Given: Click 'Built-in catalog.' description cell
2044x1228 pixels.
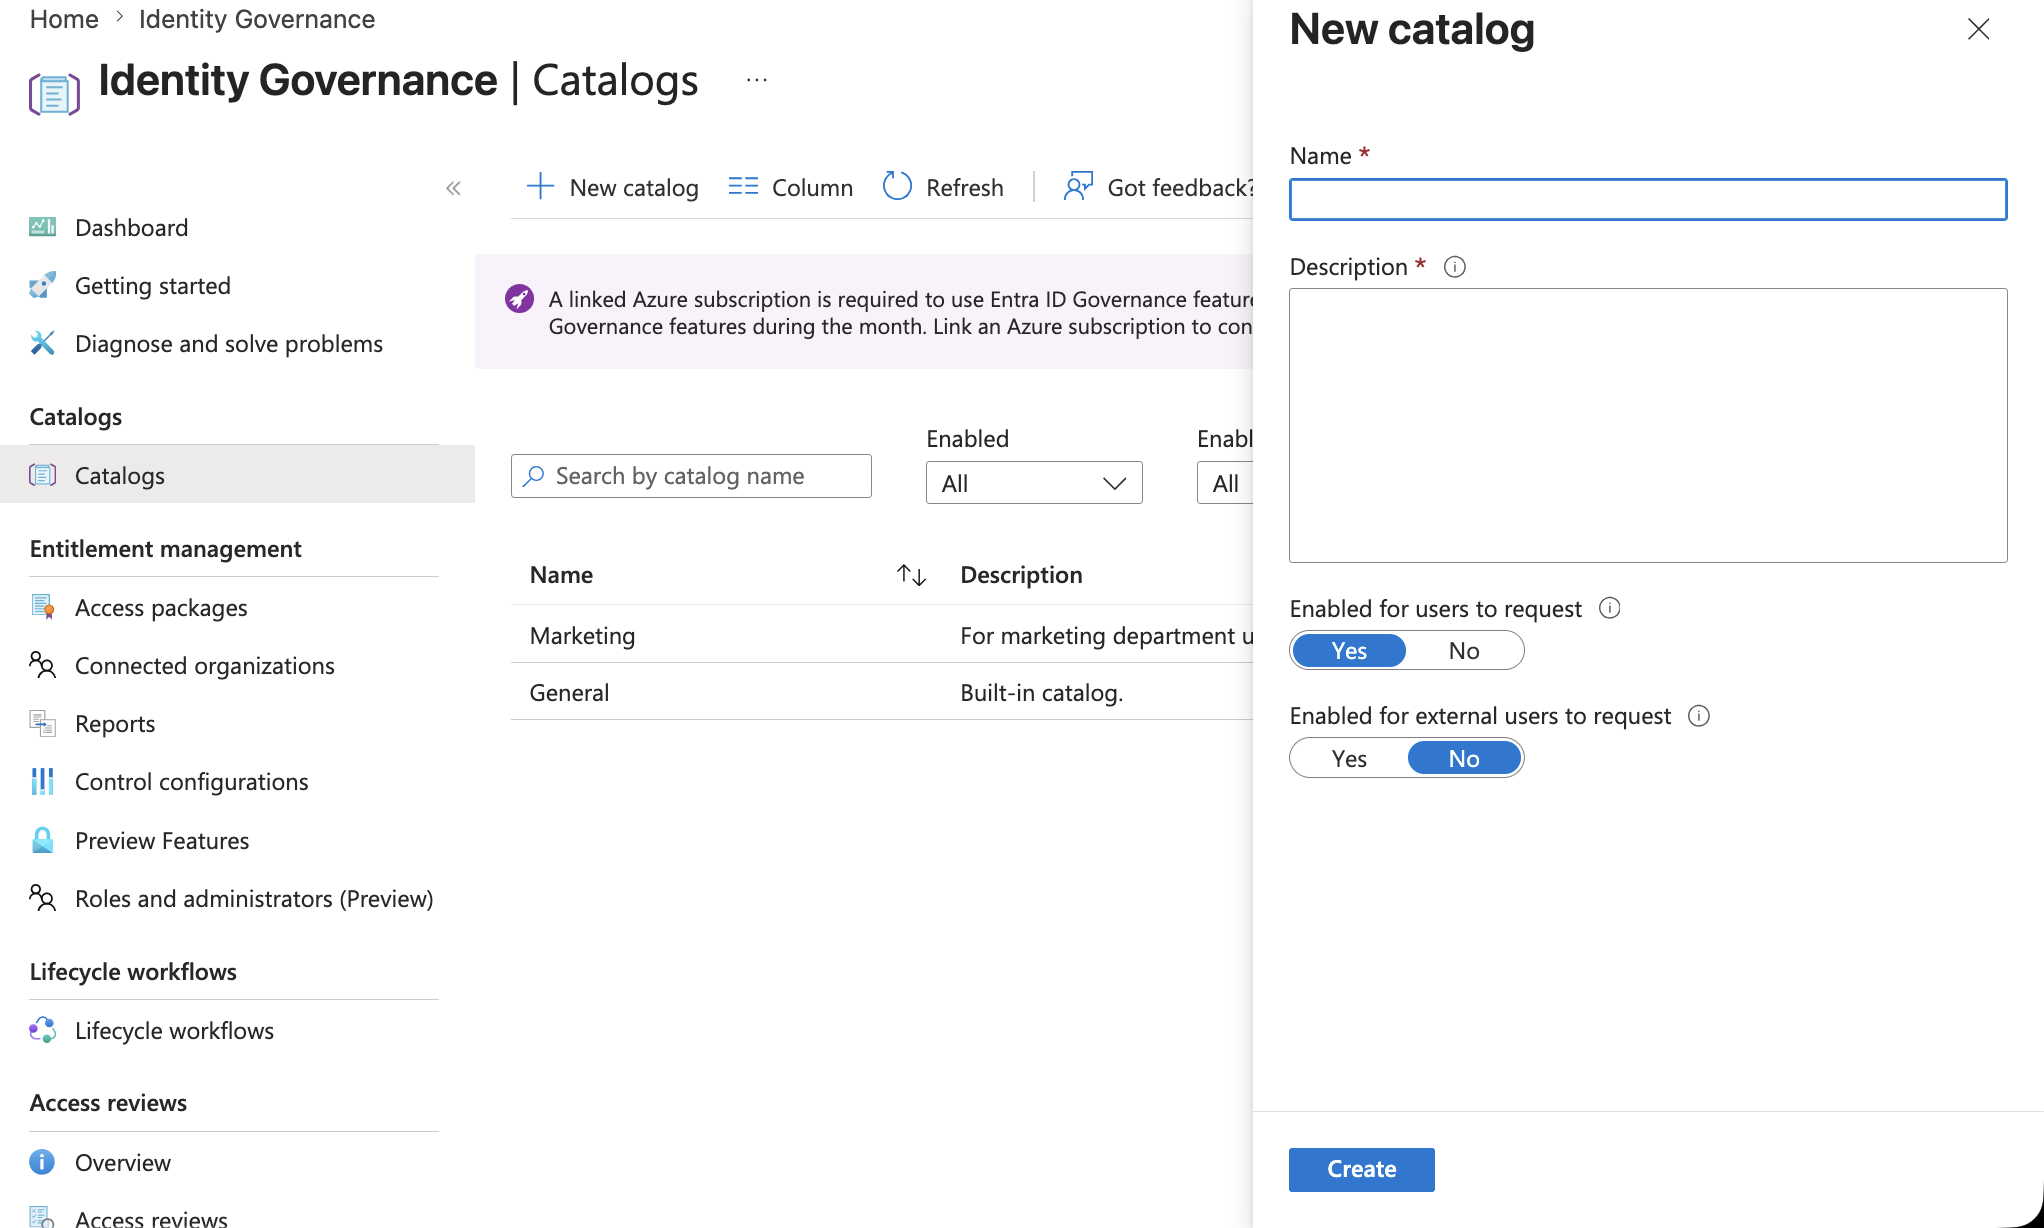Looking at the screenshot, I should [x=1041, y=692].
